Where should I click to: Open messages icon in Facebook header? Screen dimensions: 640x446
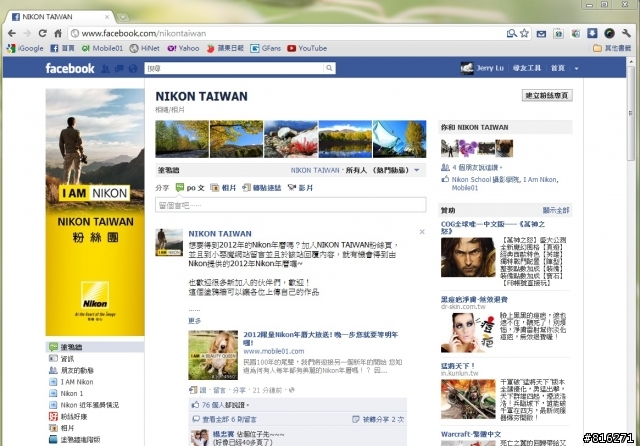[x=119, y=69]
